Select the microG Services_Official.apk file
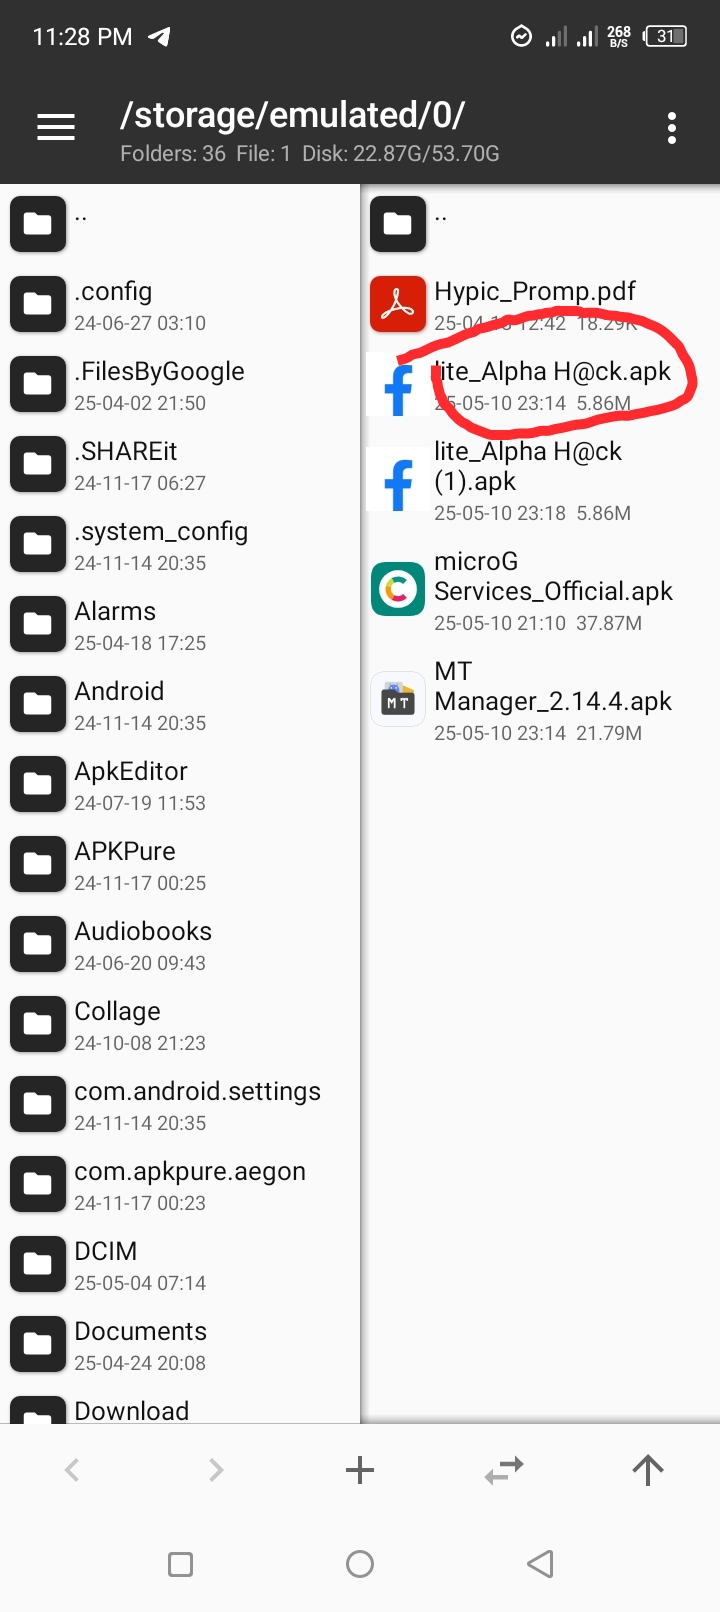Image resolution: width=720 pixels, height=1612 pixels. point(540,590)
